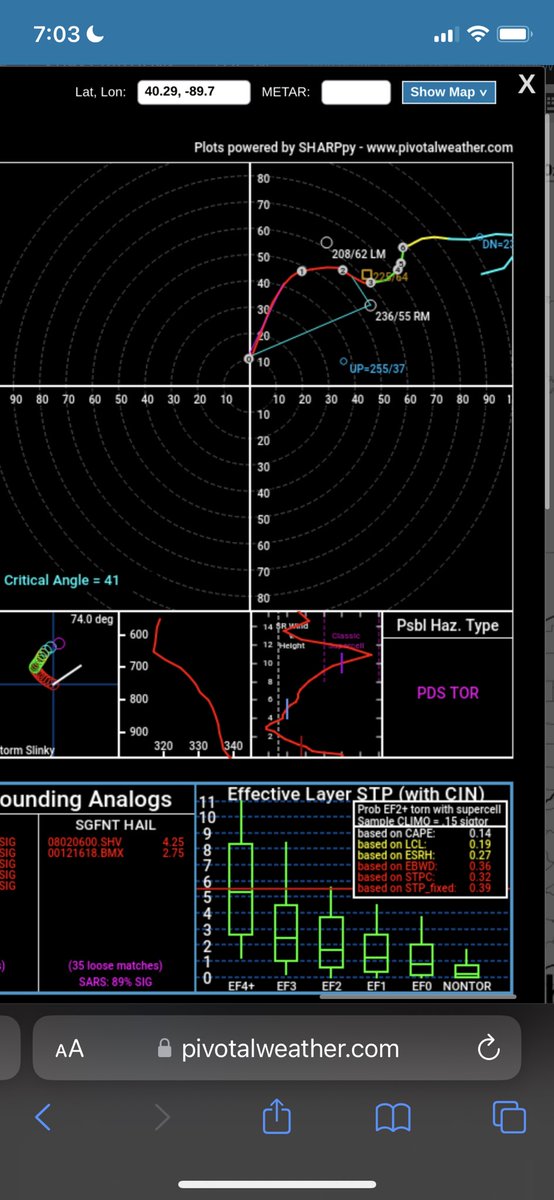Click the SGFNT HAIL column header
This screenshot has height=1200, width=554.
click(113, 823)
